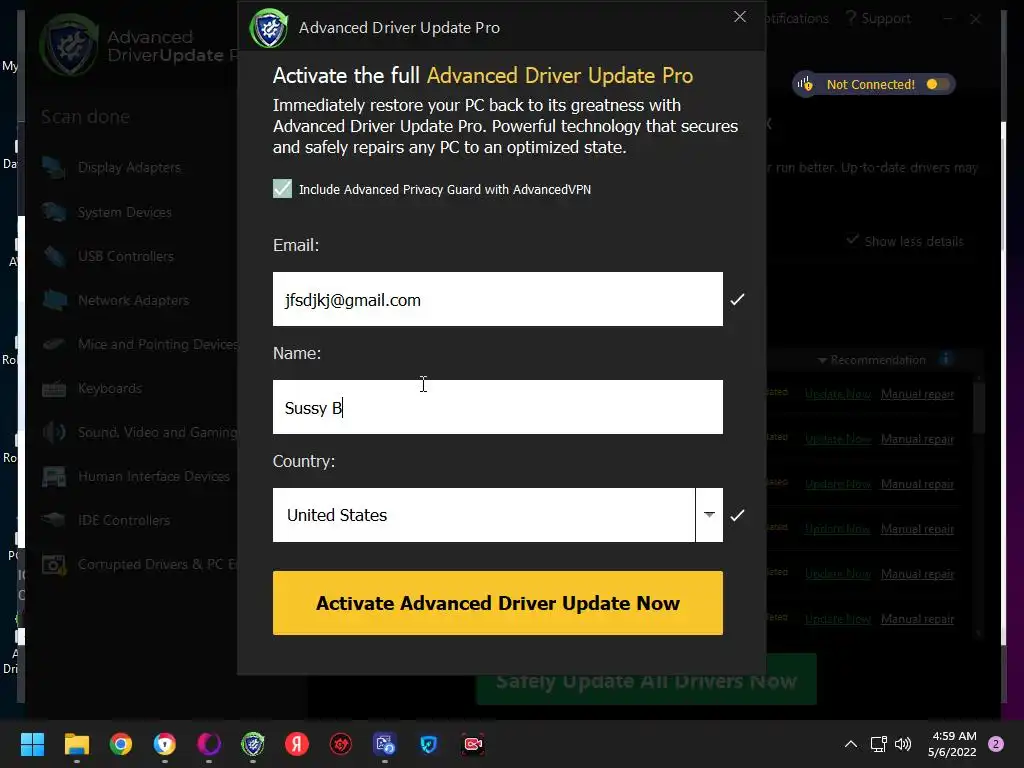Click Network Adapters sidebar icon
1024x768 pixels.
pyautogui.click(x=54, y=300)
